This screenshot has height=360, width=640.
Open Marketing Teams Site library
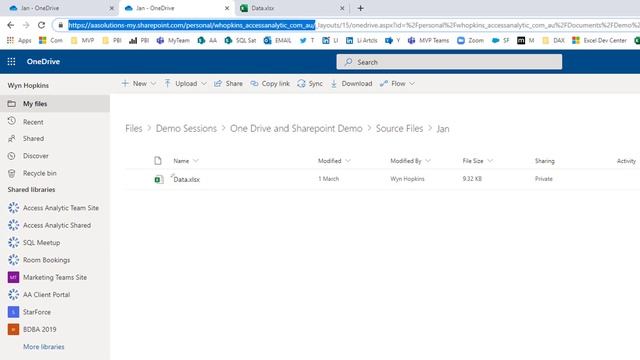click(x=55, y=277)
